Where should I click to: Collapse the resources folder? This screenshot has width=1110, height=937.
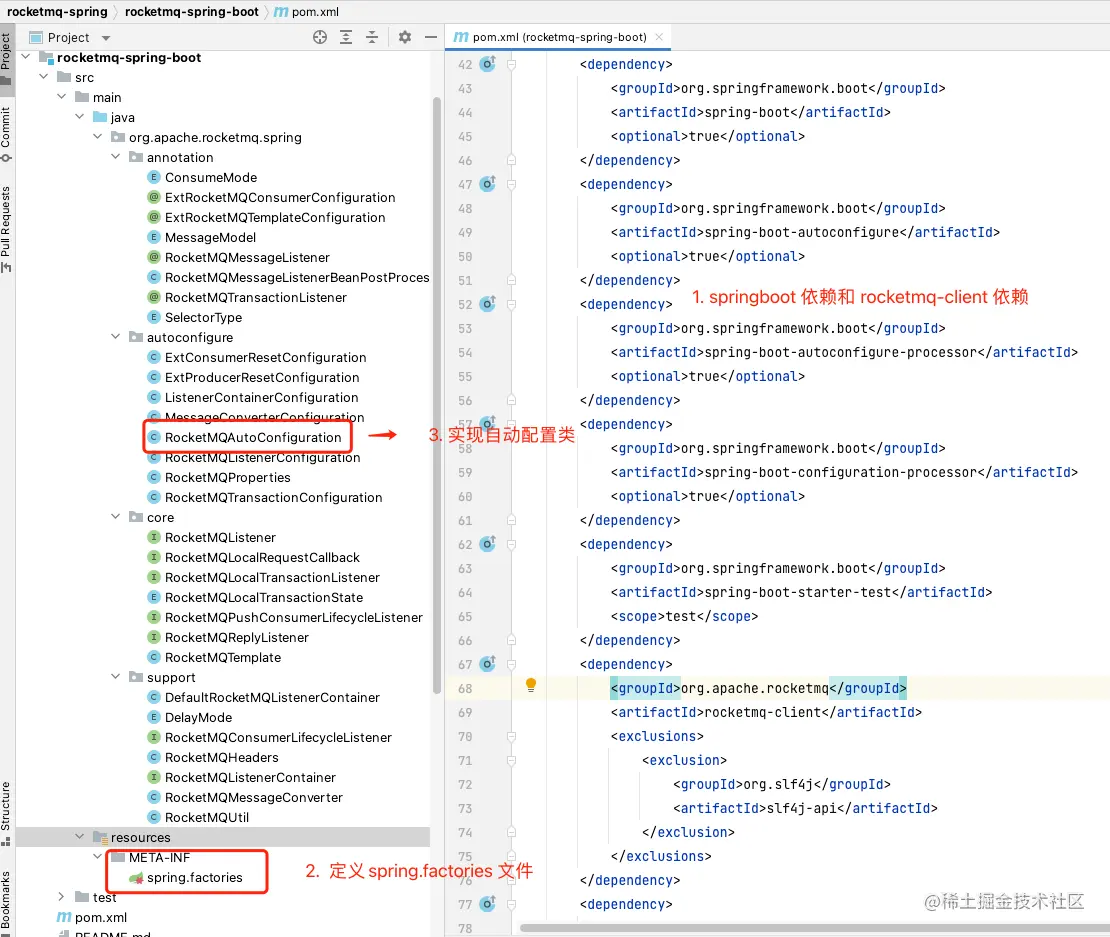tap(80, 837)
